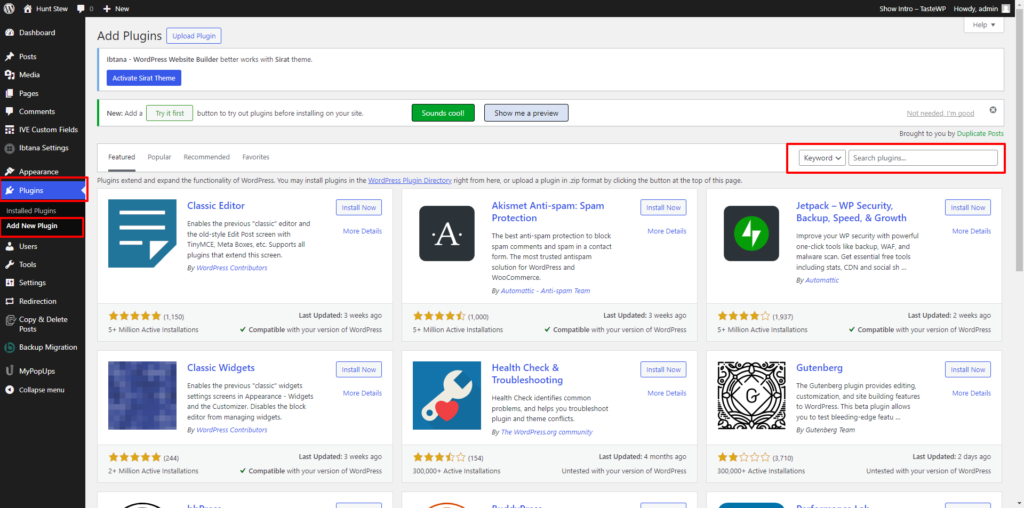Open IVE Custom Fields menu

tap(42, 130)
